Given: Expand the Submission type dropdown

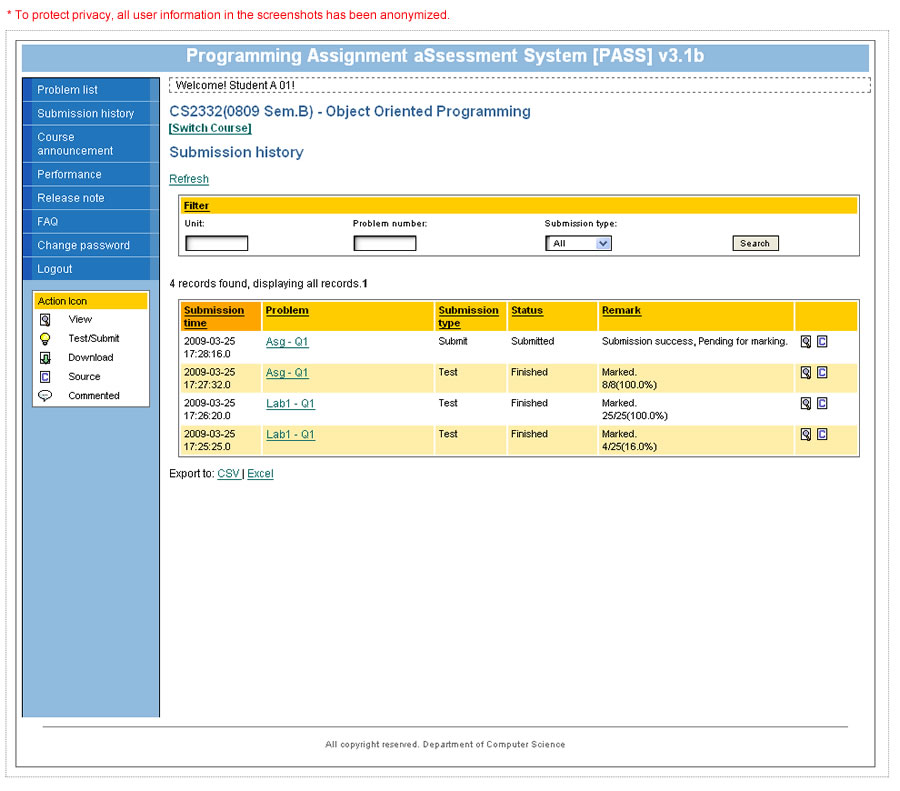Looking at the screenshot, I should pos(578,243).
